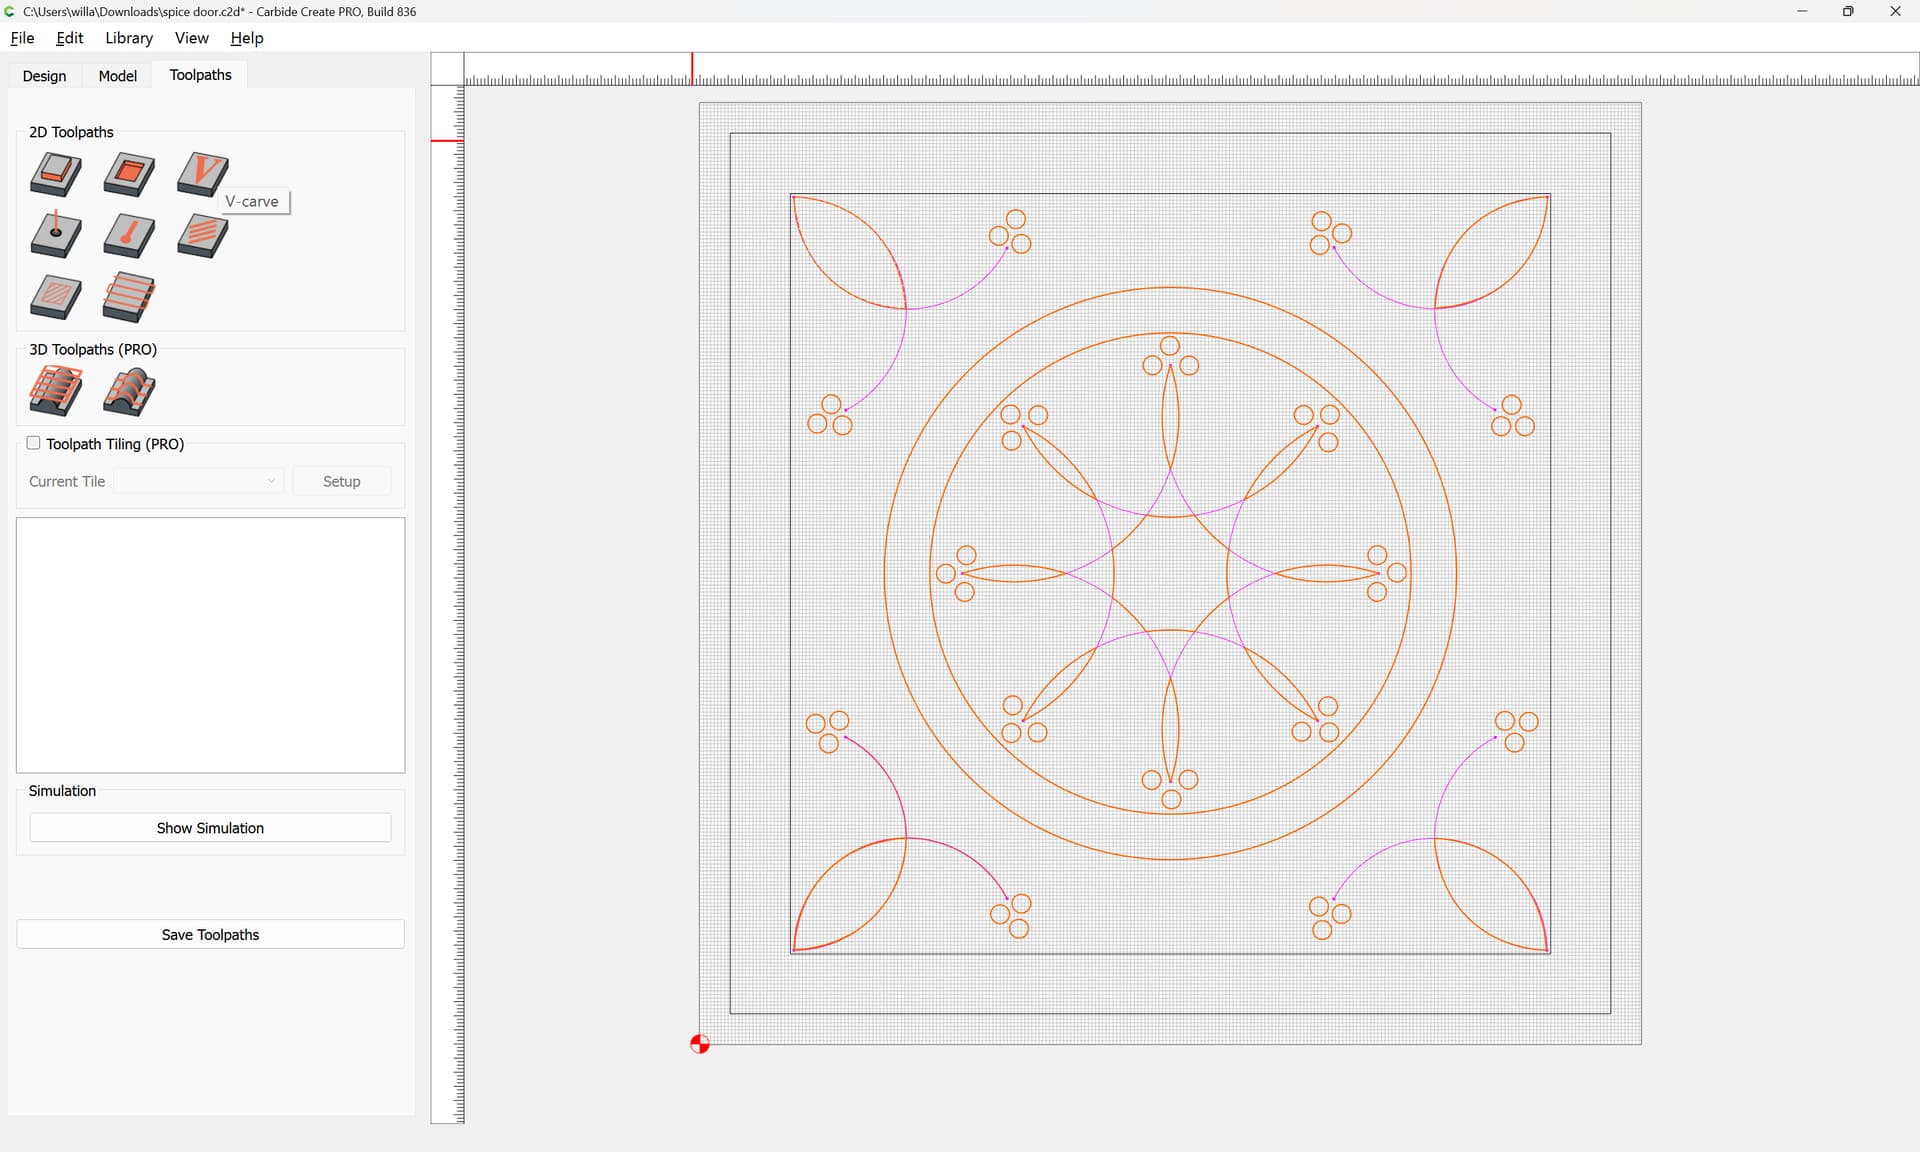Viewport: 1920px width, 1152px height.
Task: Choose the V-carve toolpath icon
Action: point(202,174)
